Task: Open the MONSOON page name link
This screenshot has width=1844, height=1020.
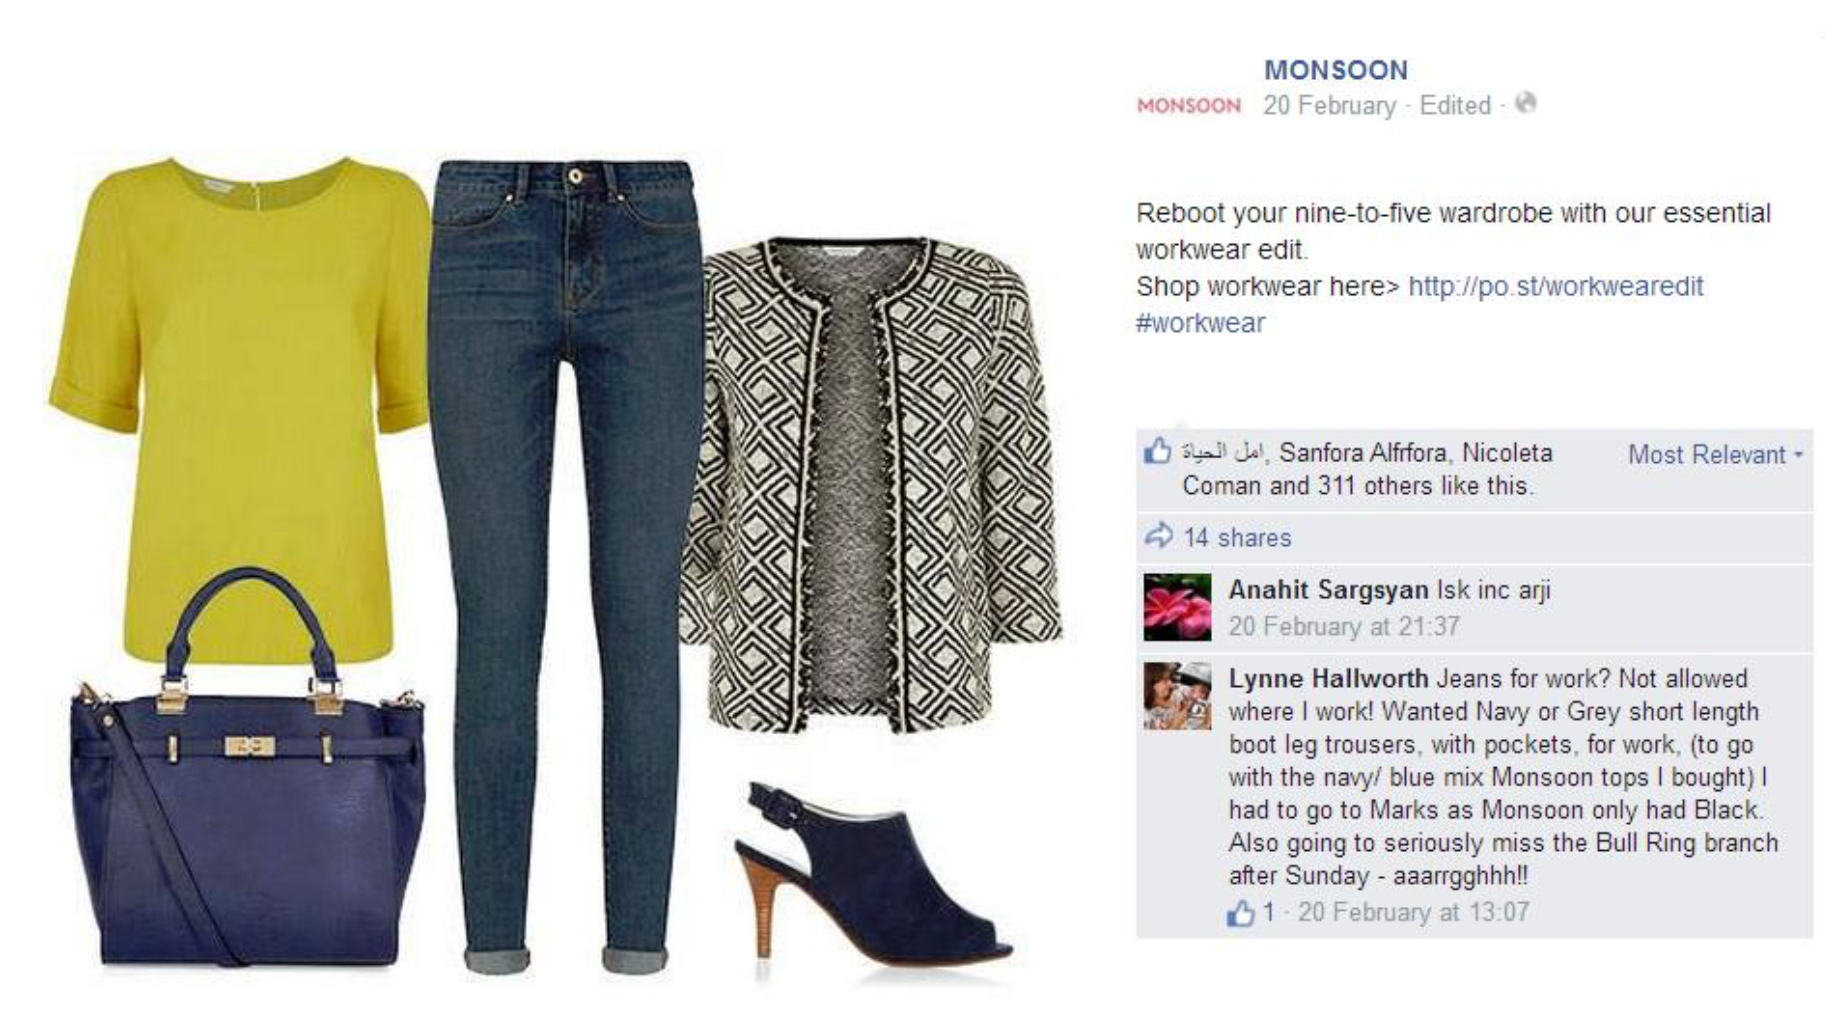Action: [1335, 70]
